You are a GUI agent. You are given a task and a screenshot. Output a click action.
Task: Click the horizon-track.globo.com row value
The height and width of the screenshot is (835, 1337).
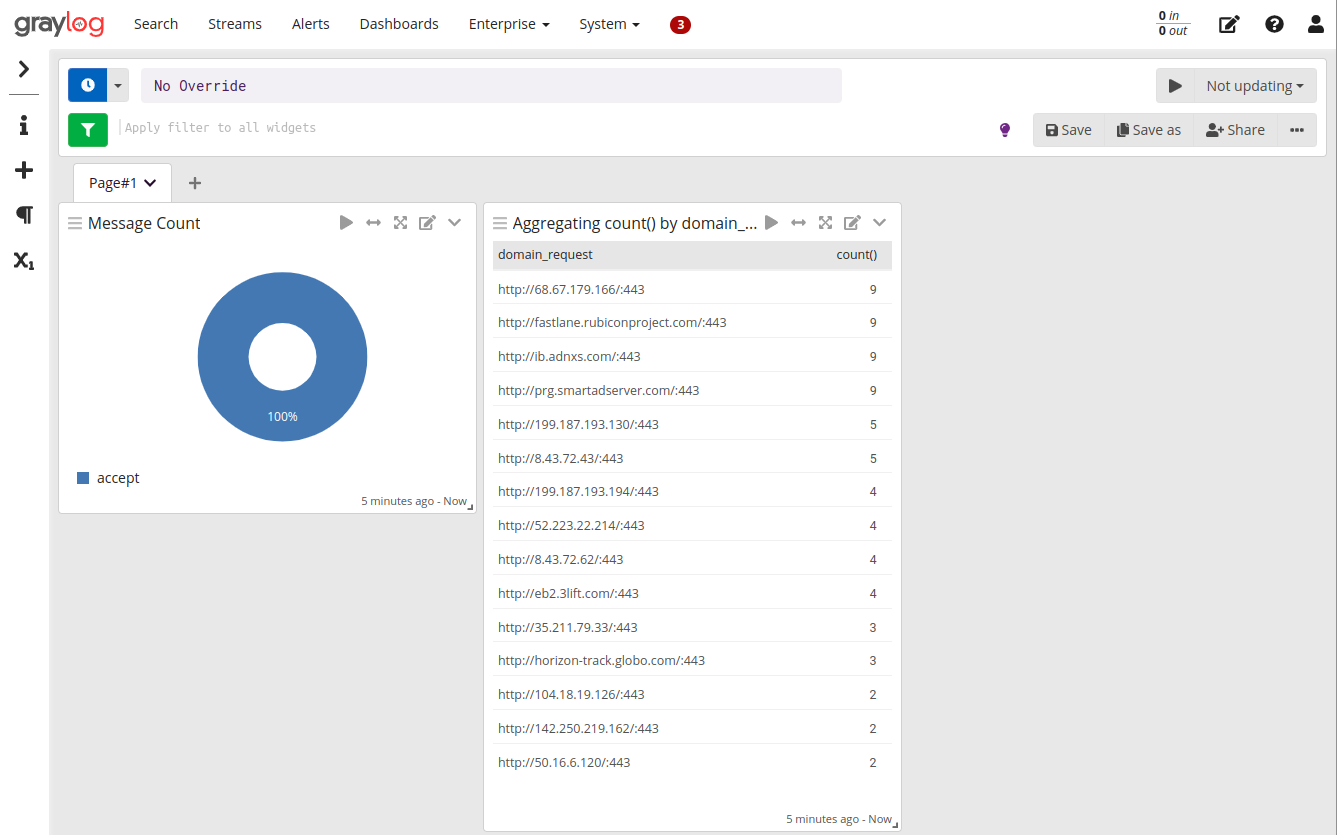[x=602, y=661]
